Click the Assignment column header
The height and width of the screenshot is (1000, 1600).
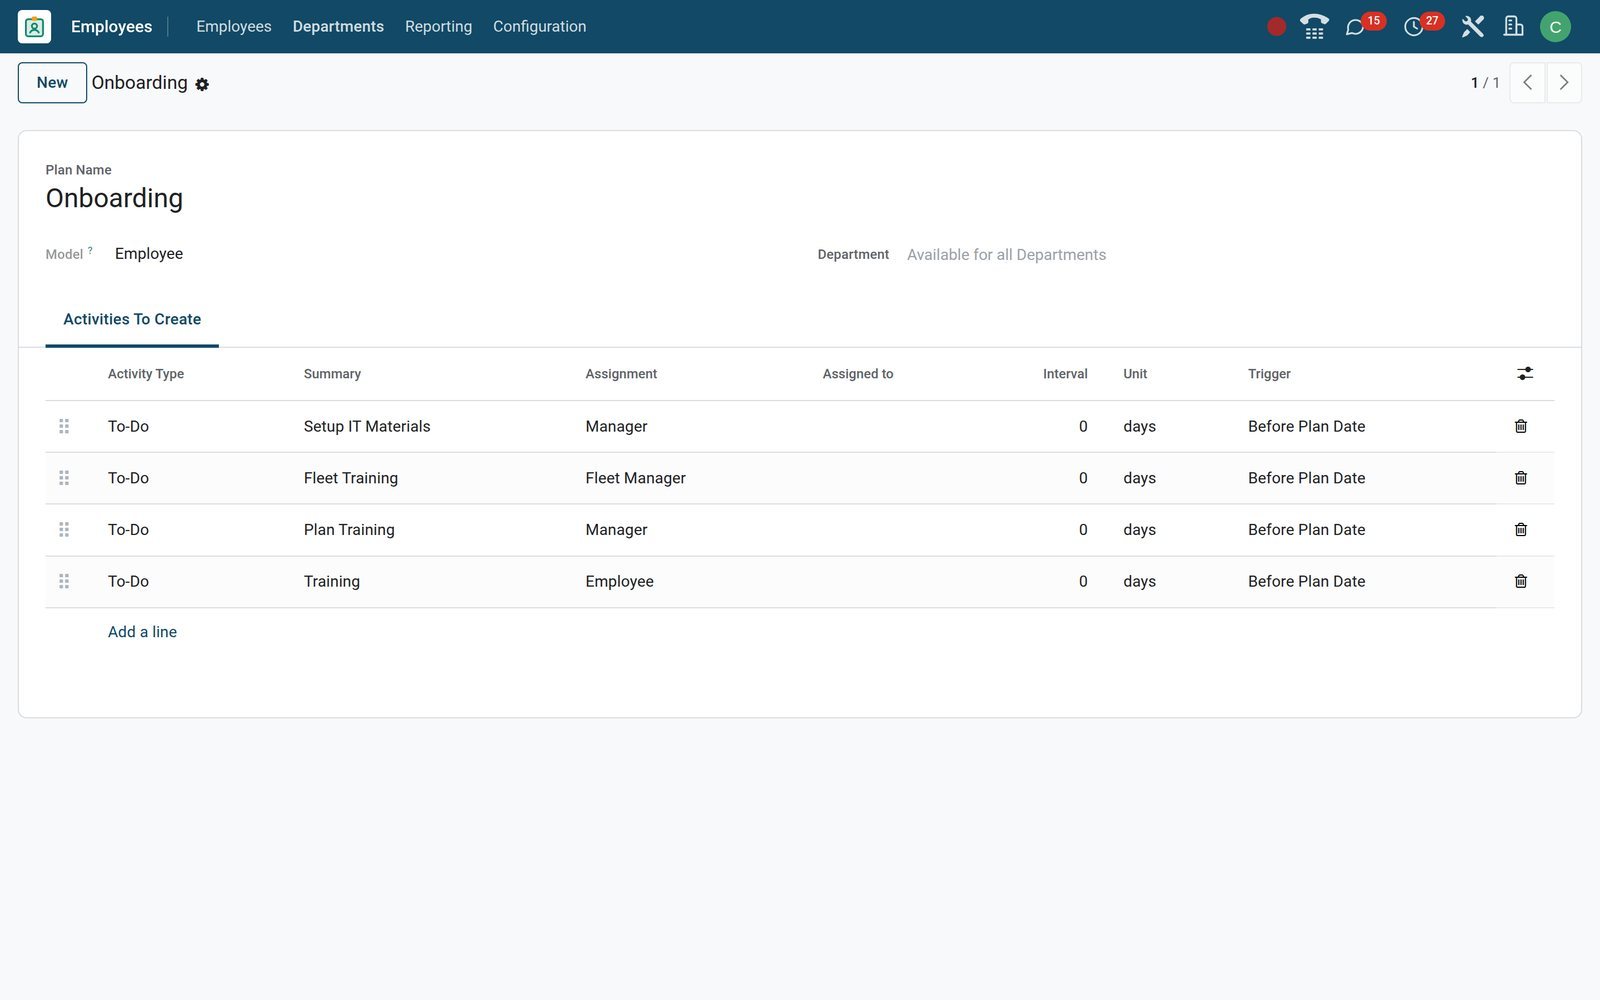tap(621, 374)
